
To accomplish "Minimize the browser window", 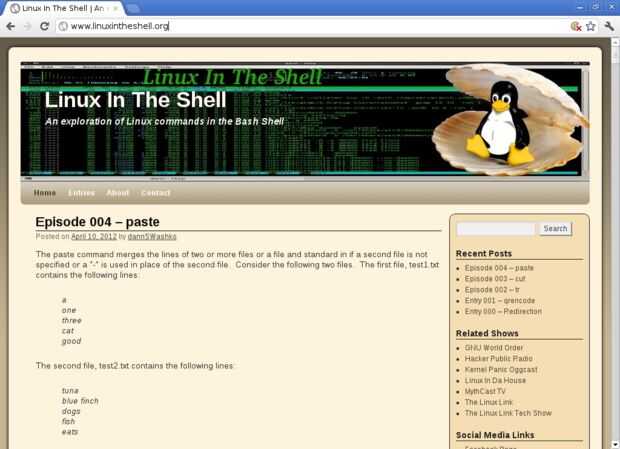I will (580, 7).
